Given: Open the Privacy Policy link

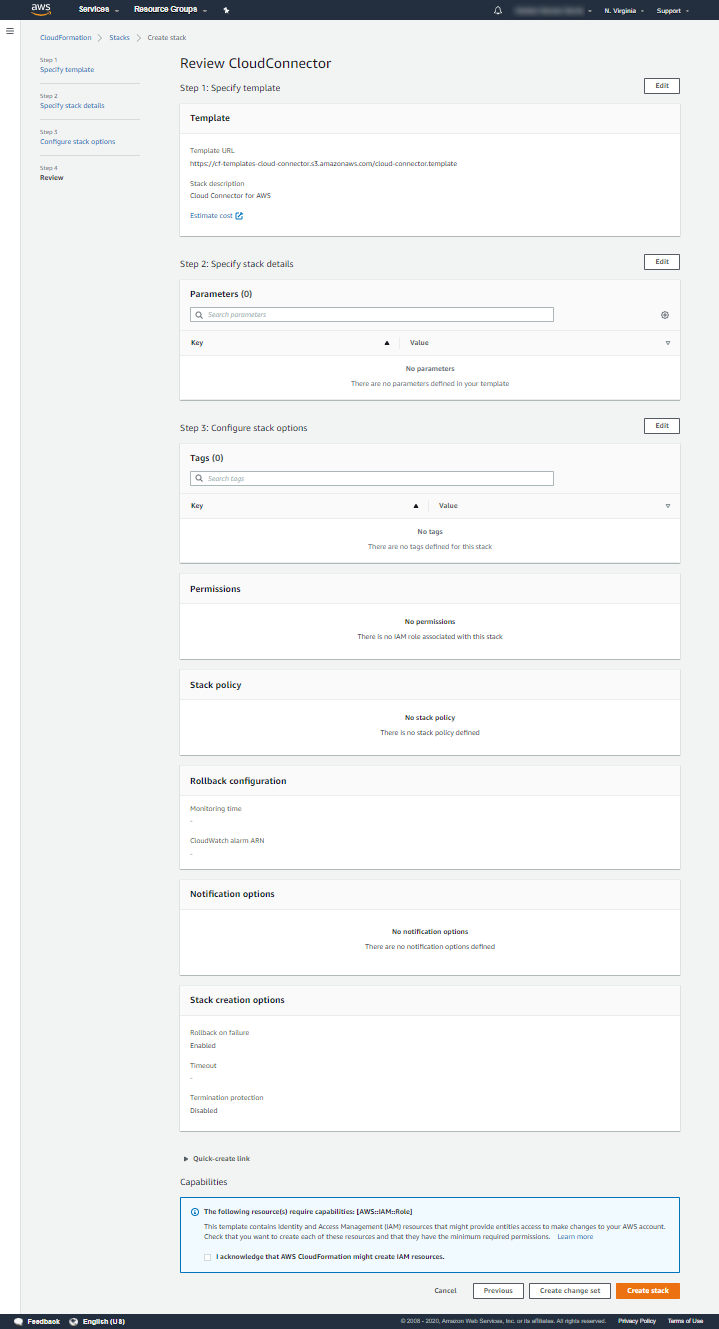Looking at the screenshot, I should [x=637, y=1321].
